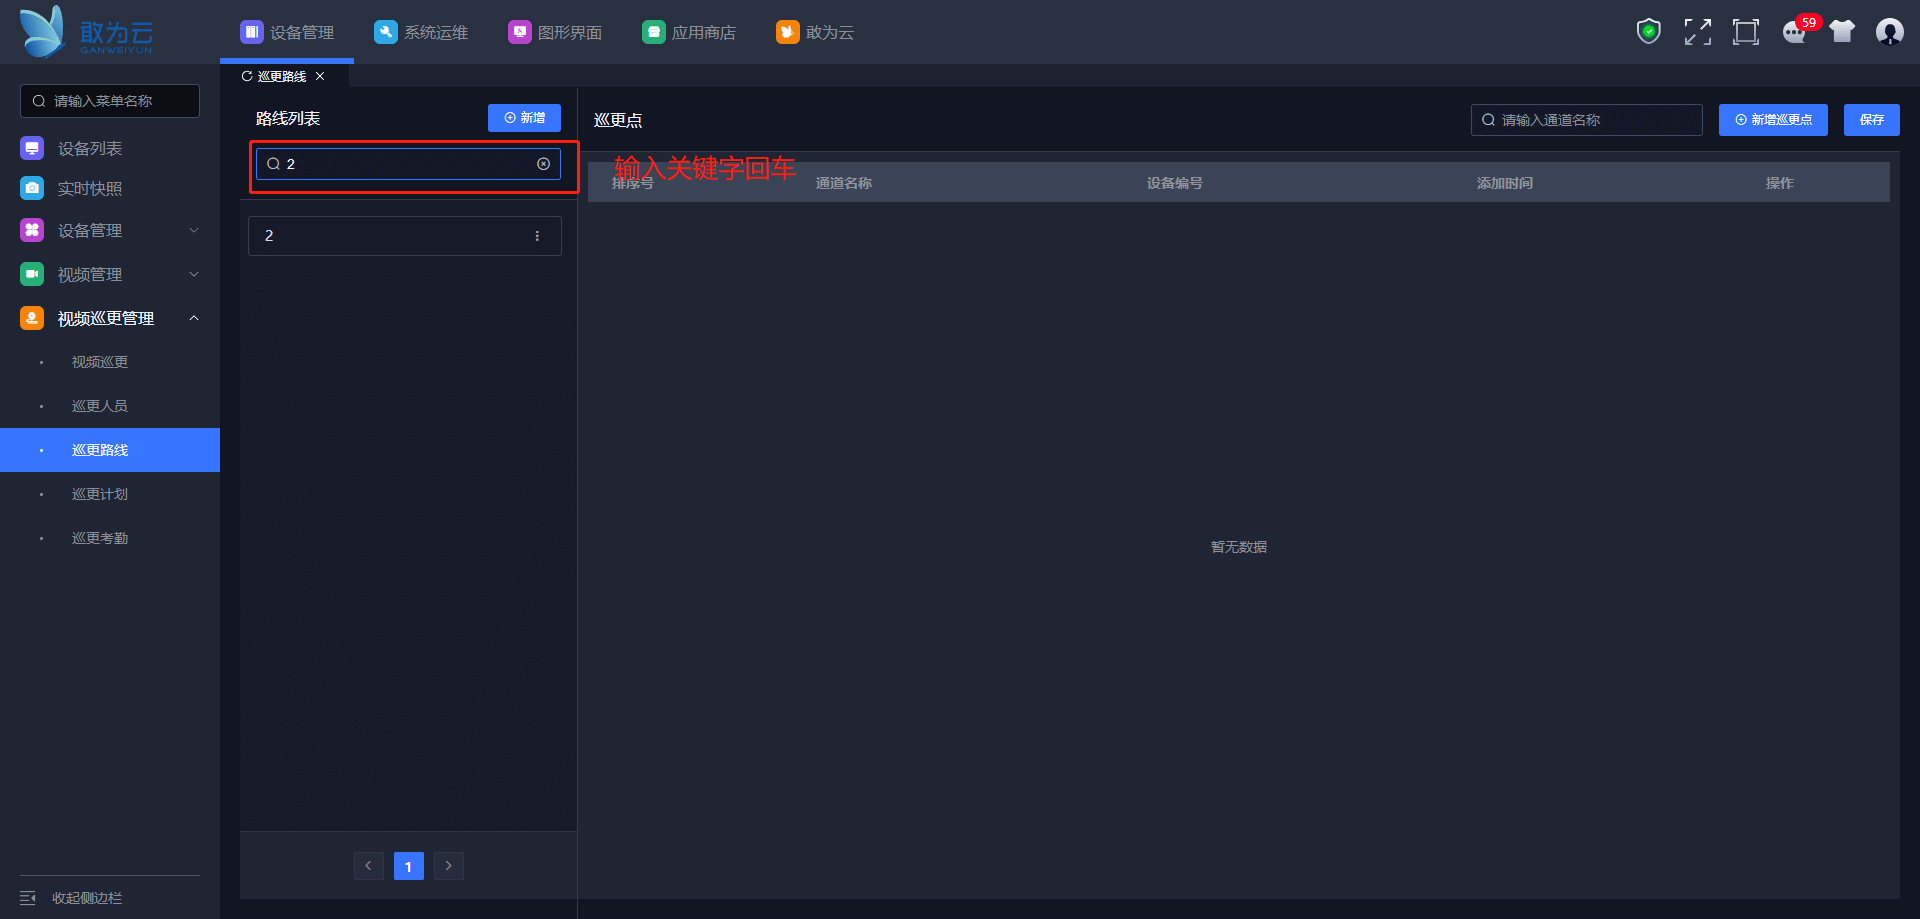Open 设备管理 top menu

pyautogui.click(x=287, y=32)
